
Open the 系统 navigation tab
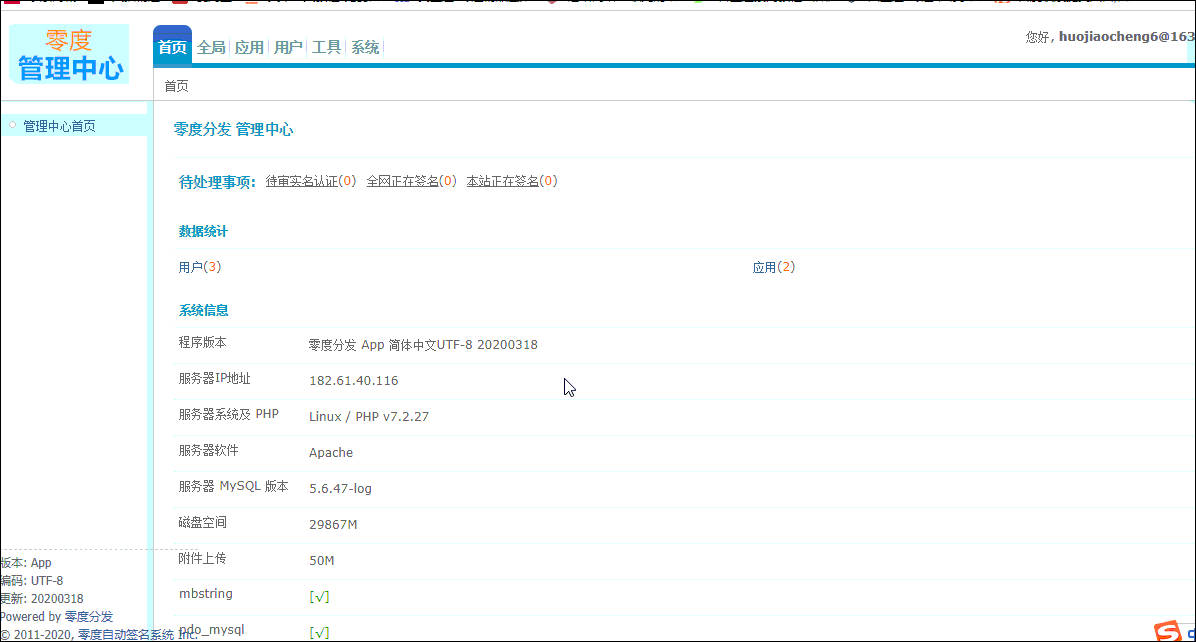[365, 47]
